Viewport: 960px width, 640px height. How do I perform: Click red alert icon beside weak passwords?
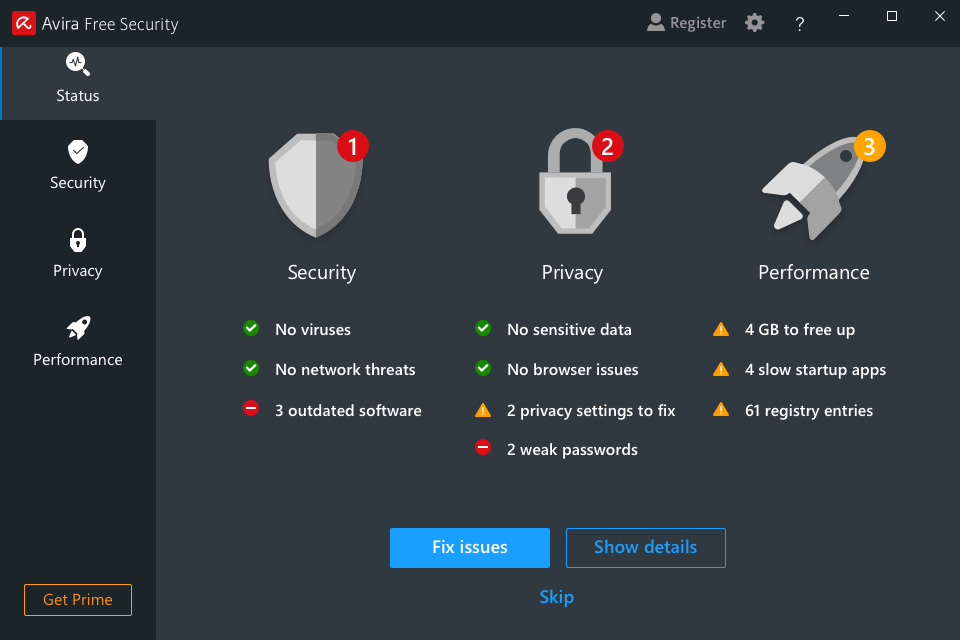483,448
